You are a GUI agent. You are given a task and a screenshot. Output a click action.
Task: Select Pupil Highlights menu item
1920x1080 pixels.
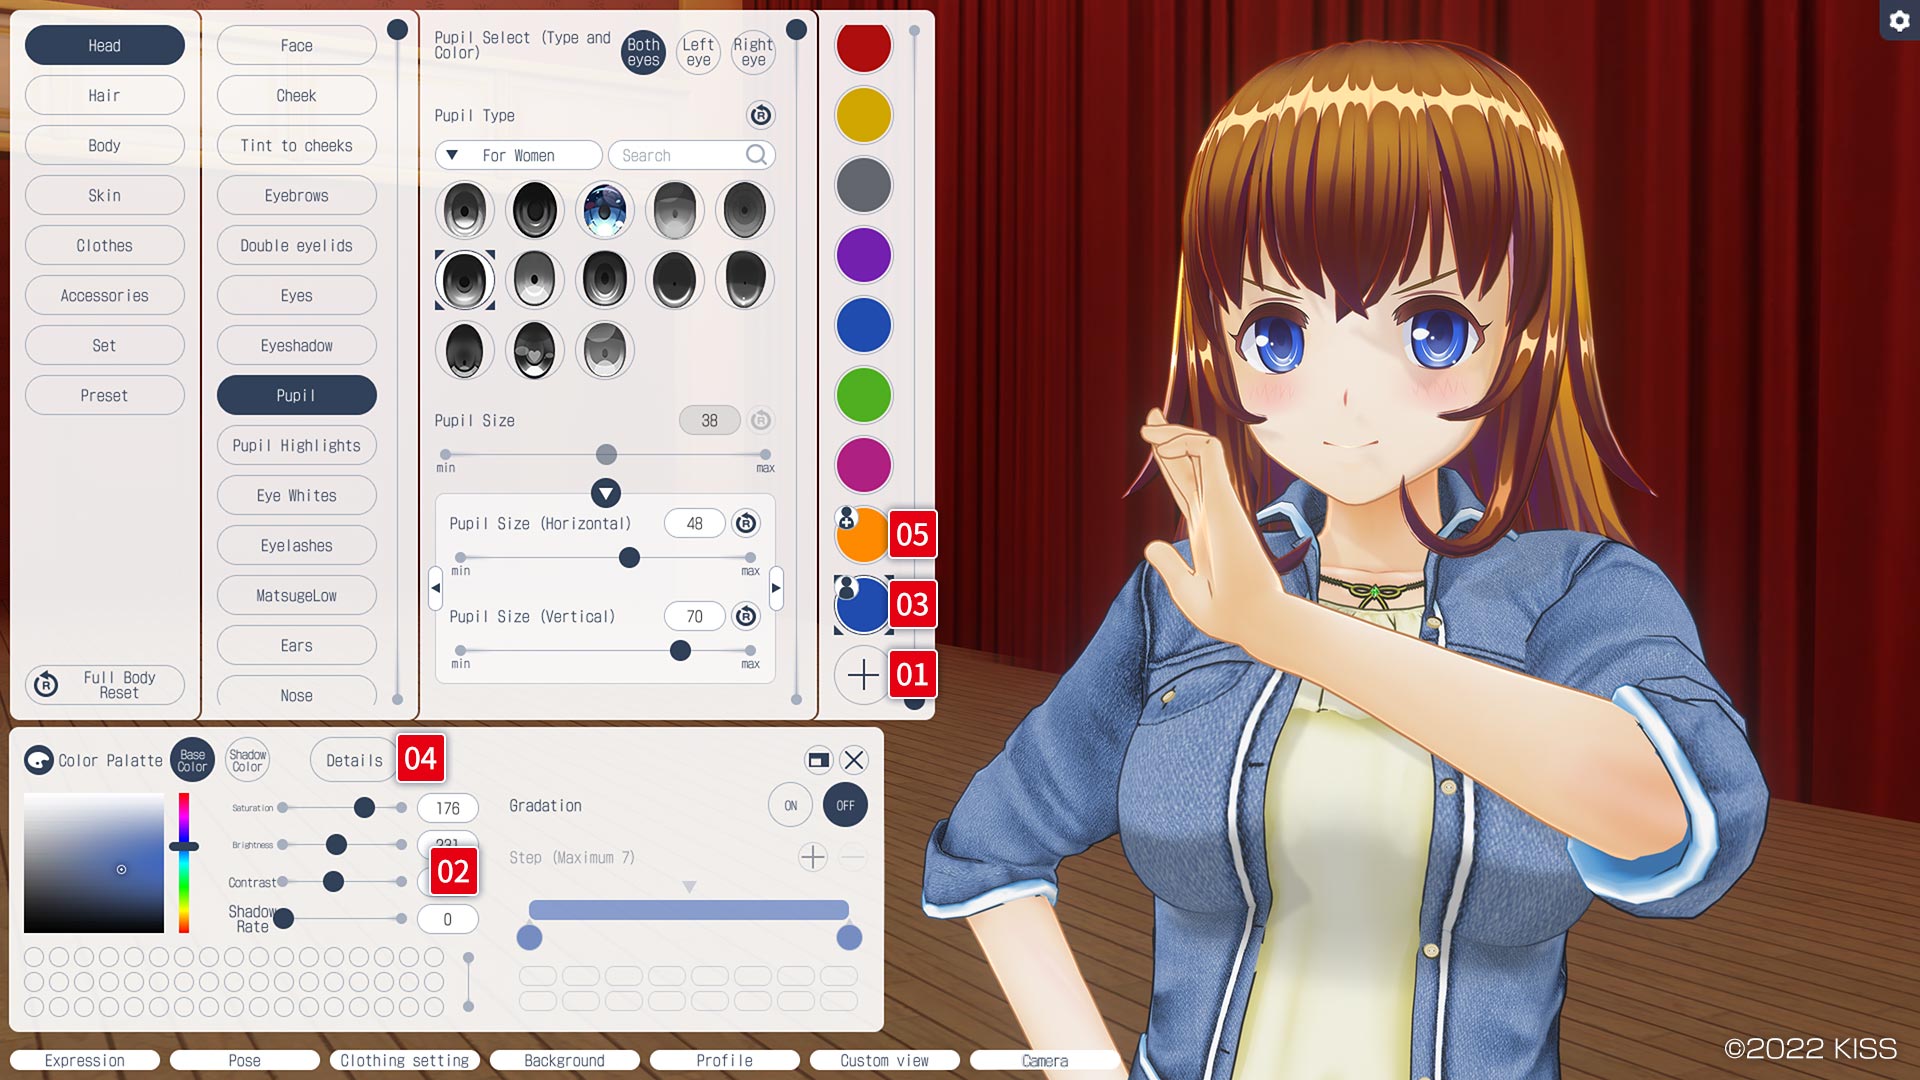(x=296, y=445)
